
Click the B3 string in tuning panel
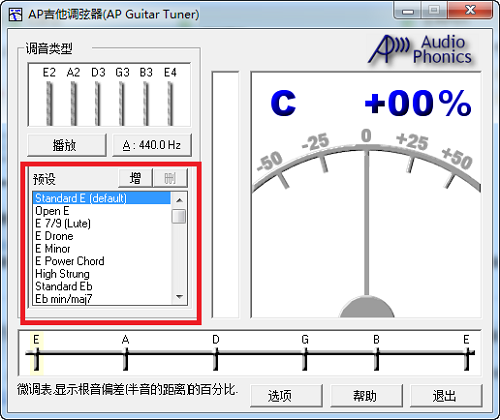click(146, 103)
